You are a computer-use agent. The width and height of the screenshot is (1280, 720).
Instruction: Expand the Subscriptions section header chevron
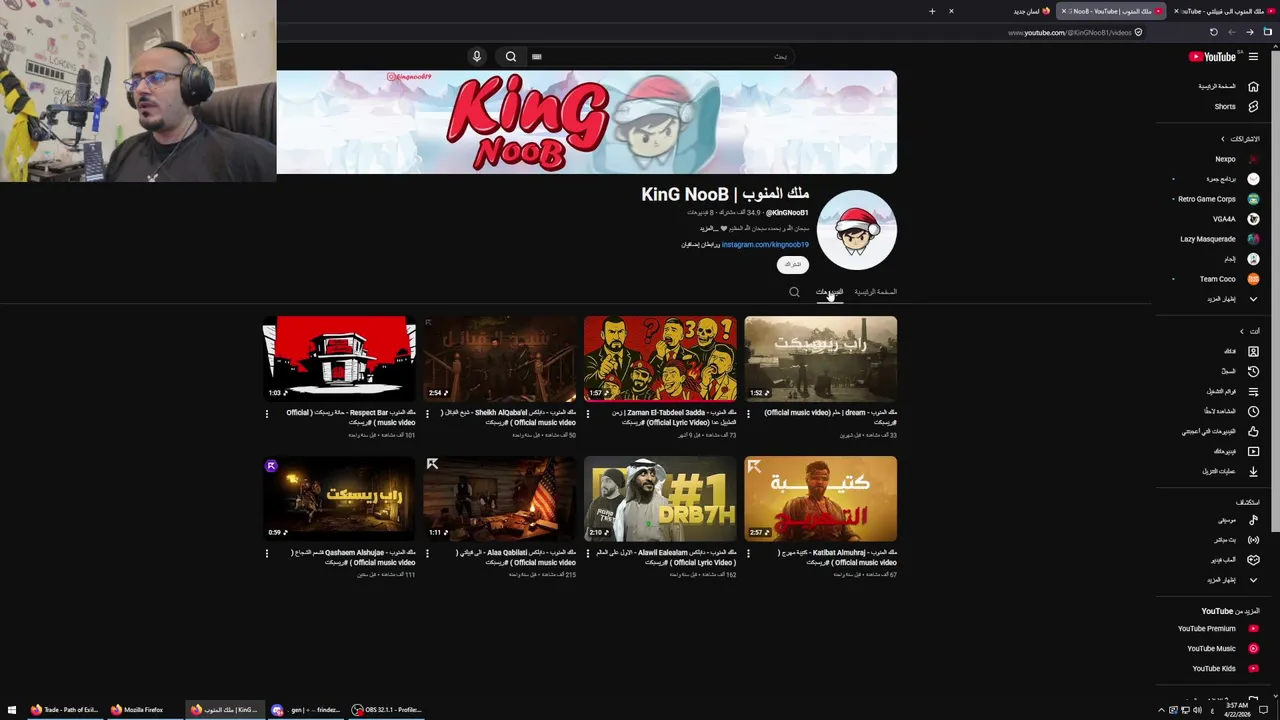coord(1222,139)
